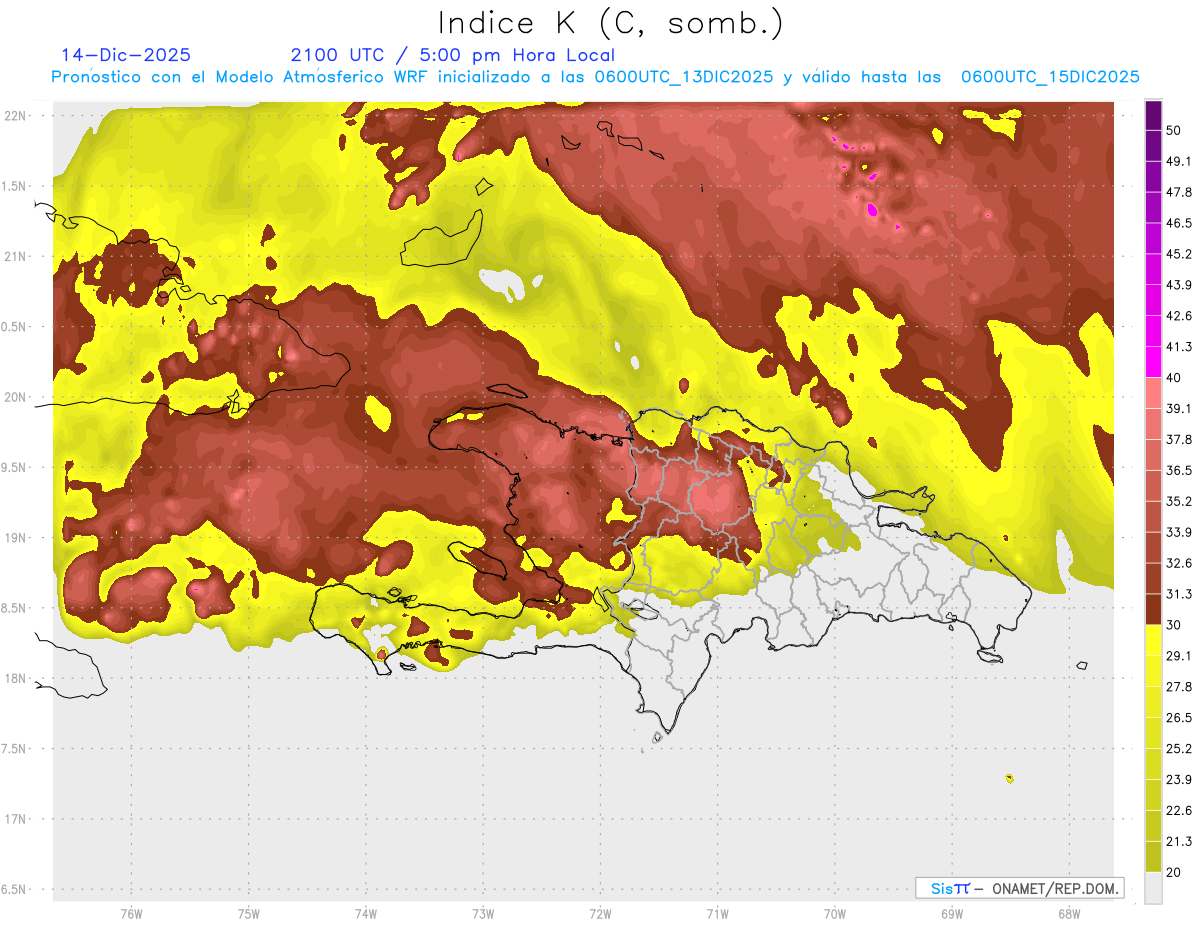Click the gray swatch below the 20 label

1153,888
